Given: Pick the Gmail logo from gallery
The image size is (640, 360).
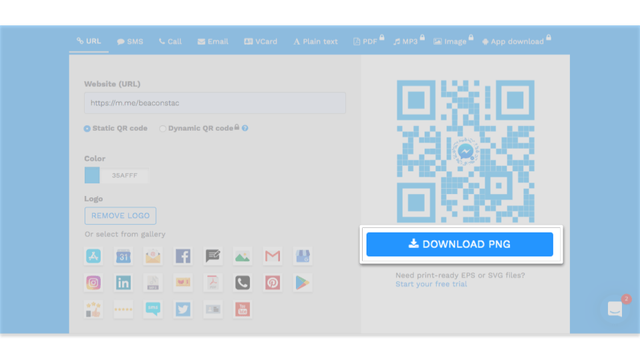Looking at the screenshot, I should (x=272, y=256).
